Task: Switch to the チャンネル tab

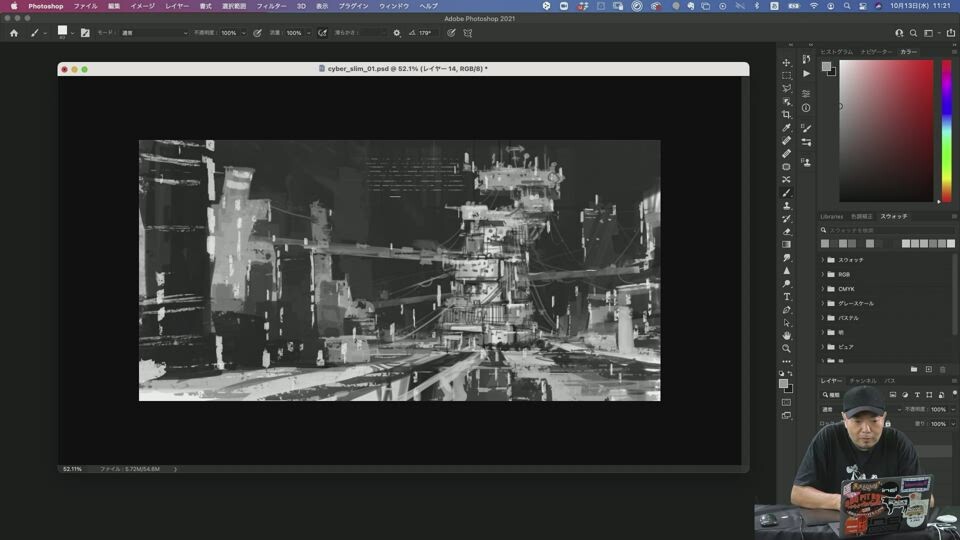Action: [x=863, y=381]
